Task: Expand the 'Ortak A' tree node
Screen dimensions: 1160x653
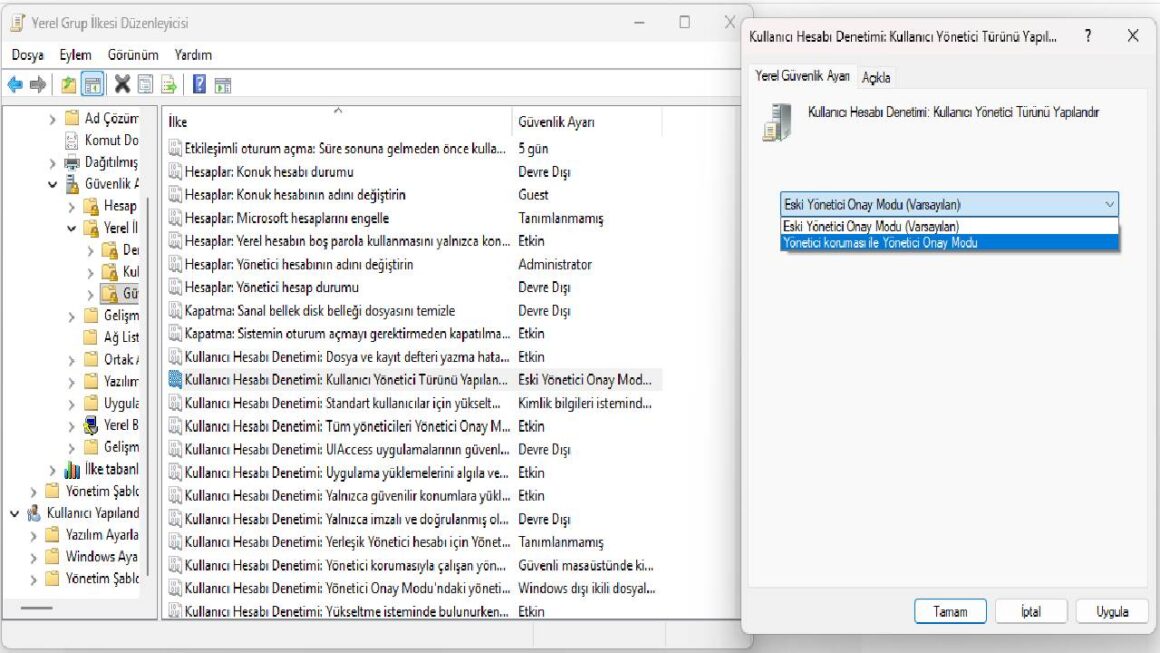Action: (x=71, y=360)
